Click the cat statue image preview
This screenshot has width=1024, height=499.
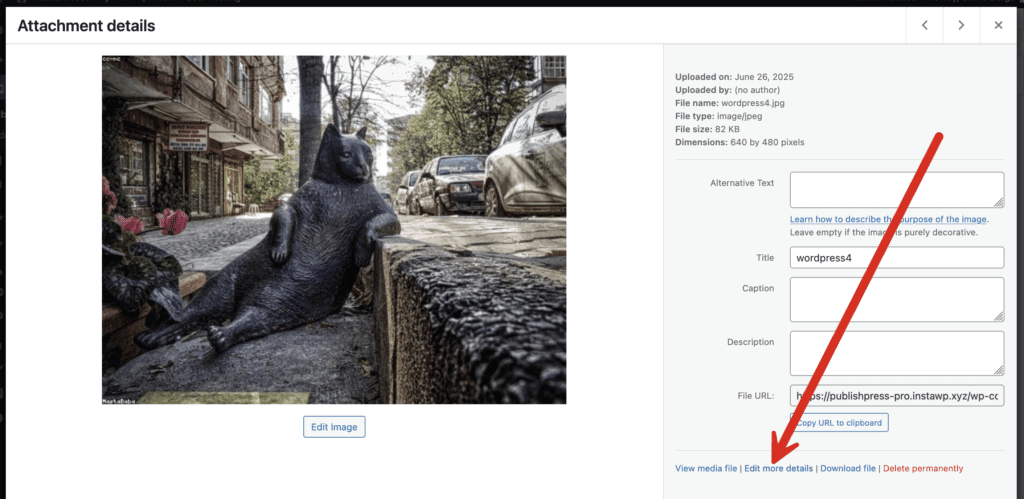tap(334, 230)
